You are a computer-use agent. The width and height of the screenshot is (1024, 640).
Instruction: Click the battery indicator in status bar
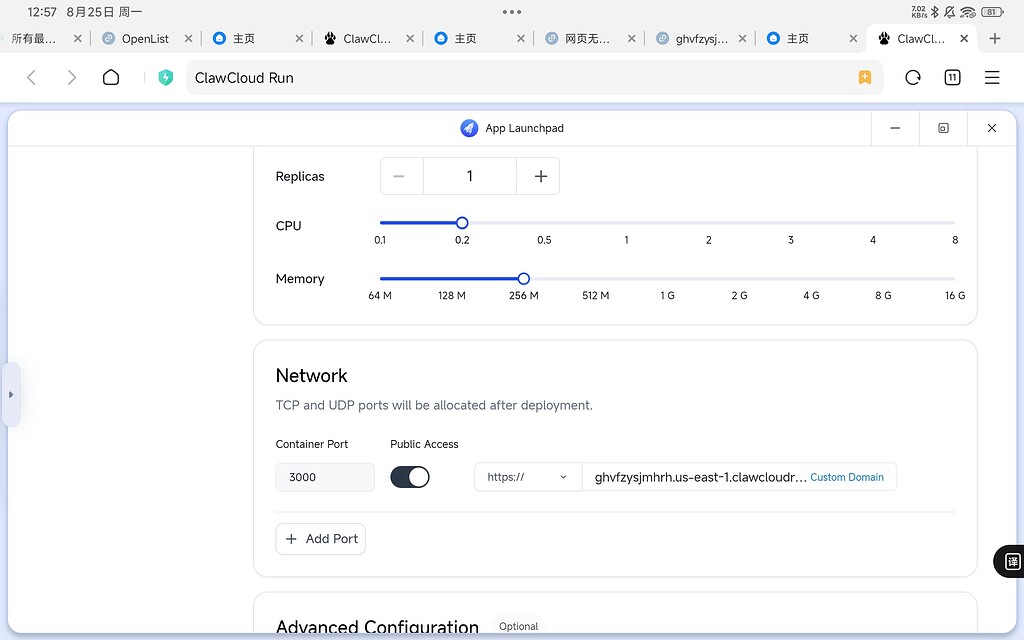(x=991, y=12)
